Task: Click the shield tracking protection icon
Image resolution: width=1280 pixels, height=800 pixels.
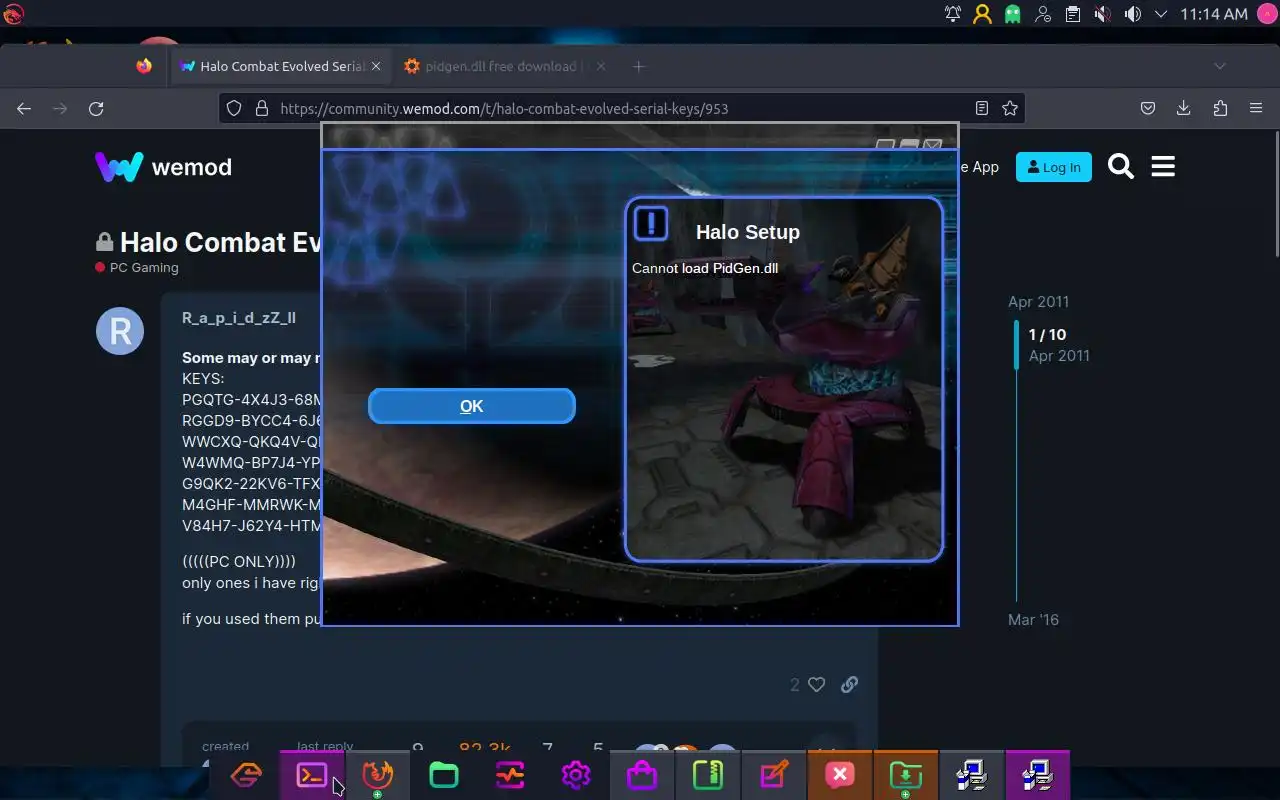Action: (234, 108)
